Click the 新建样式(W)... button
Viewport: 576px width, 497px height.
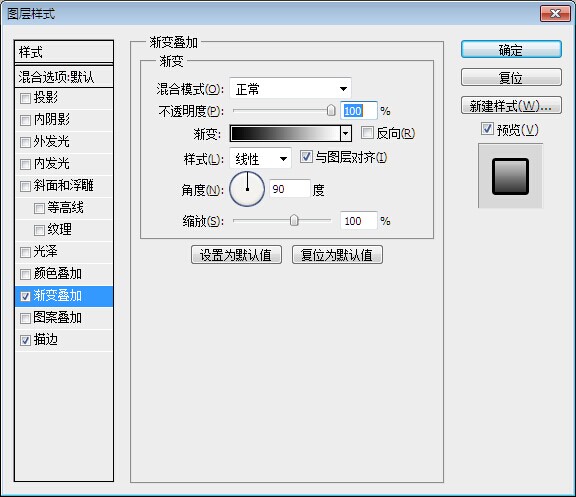(x=511, y=106)
